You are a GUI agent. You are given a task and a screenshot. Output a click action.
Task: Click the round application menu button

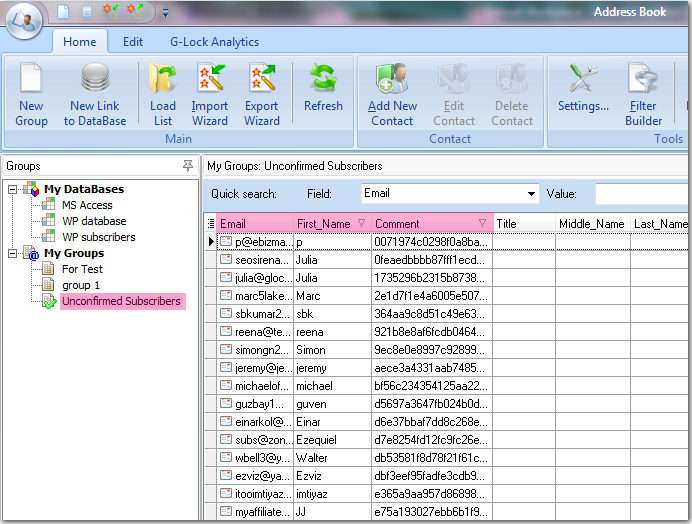point(24,21)
